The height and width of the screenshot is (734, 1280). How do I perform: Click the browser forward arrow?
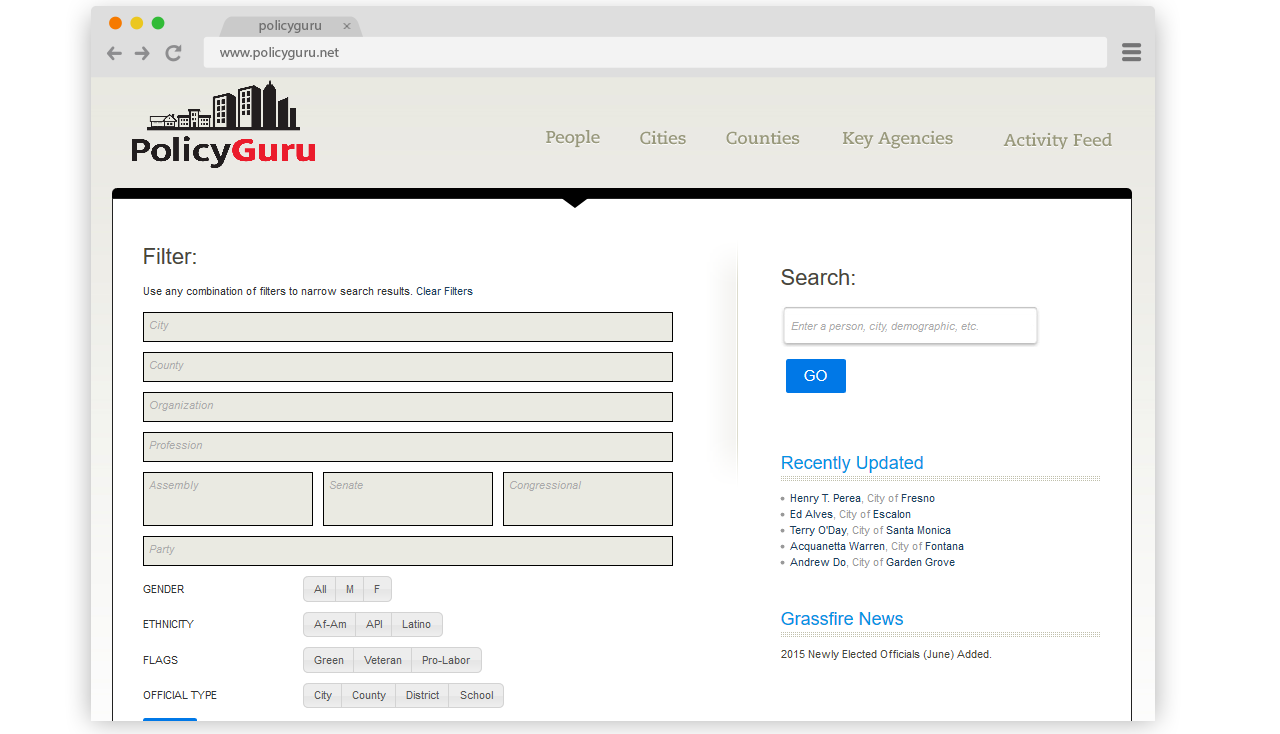pyautogui.click(x=142, y=53)
